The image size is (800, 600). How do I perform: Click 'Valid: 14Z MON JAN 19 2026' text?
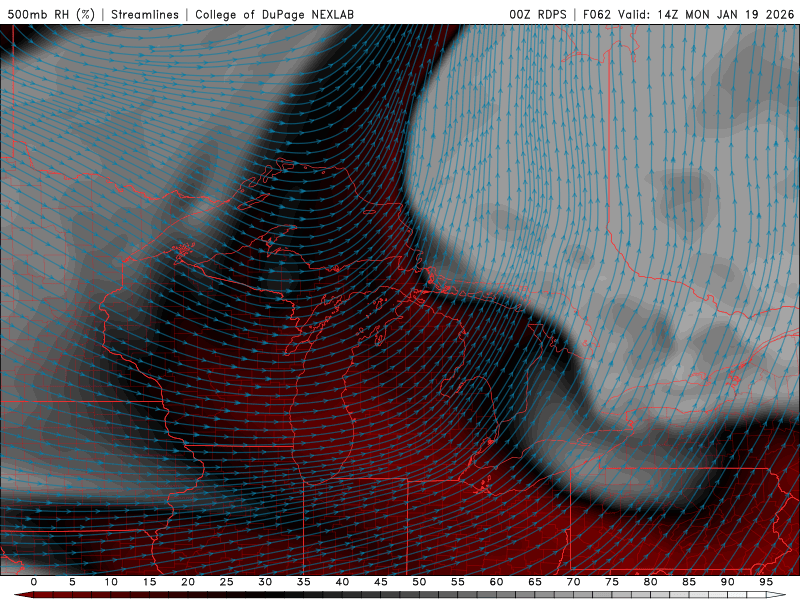tap(706, 14)
